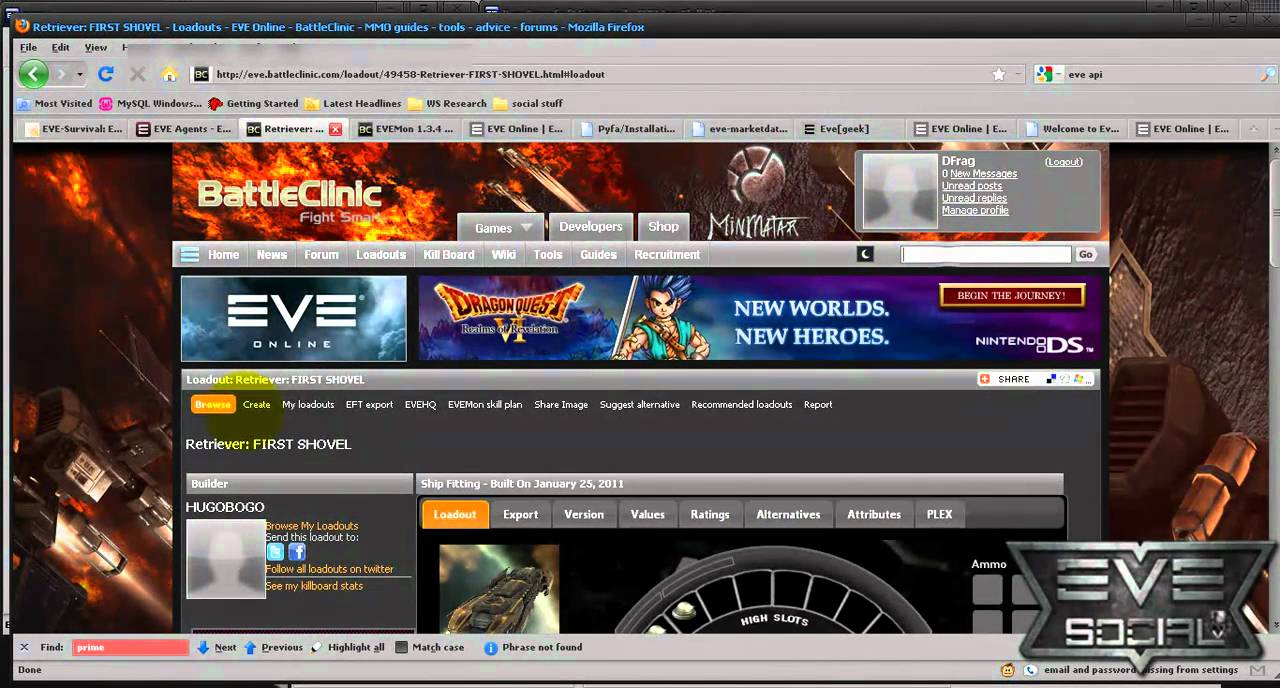1280x688 pixels.
Task: Switch to Pyfa/Installati tab
Action: 629,129
